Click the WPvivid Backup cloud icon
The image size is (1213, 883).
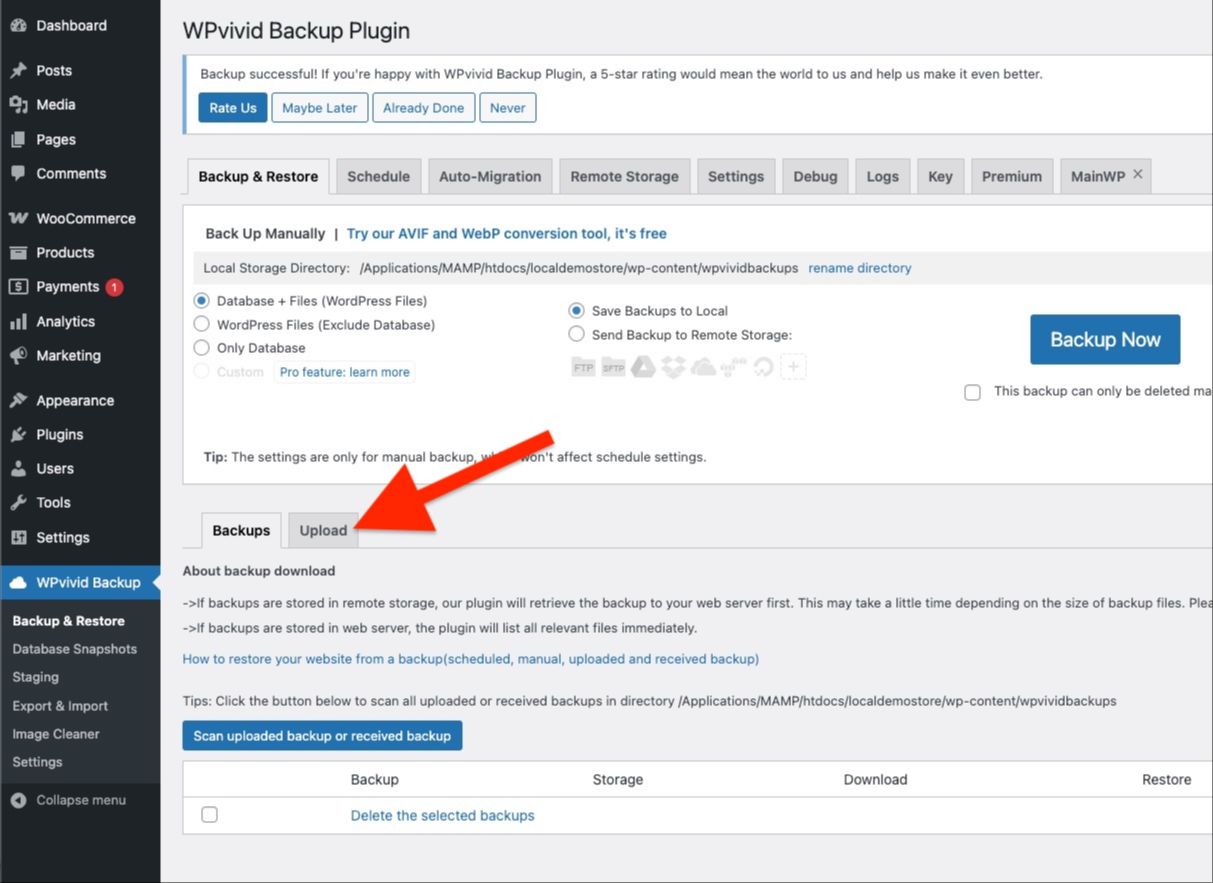(x=18, y=582)
